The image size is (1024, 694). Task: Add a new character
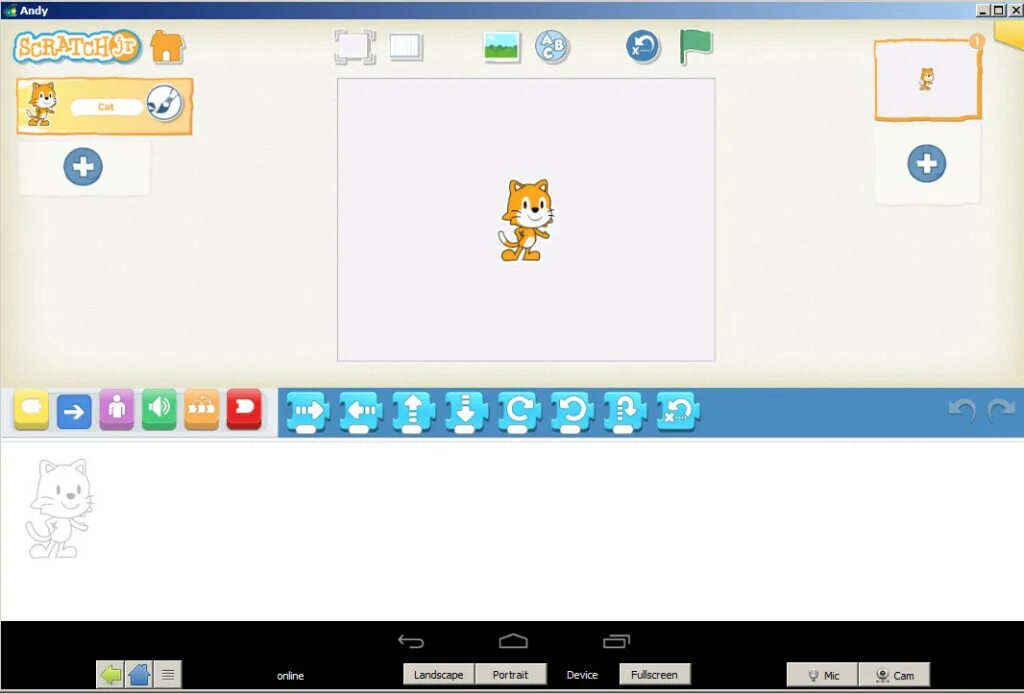pos(83,166)
